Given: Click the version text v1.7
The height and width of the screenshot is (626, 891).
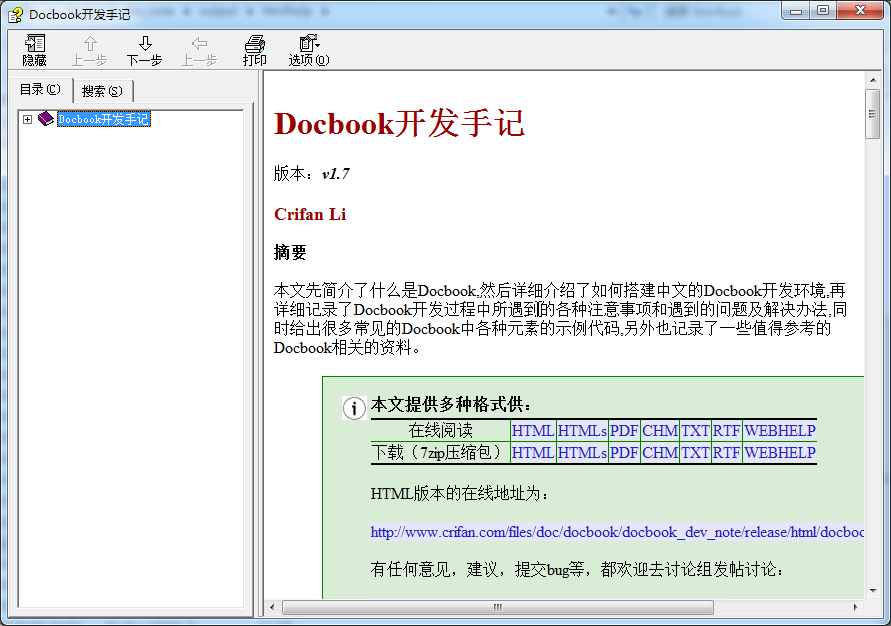Looking at the screenshot, I should tap(335, 173).
